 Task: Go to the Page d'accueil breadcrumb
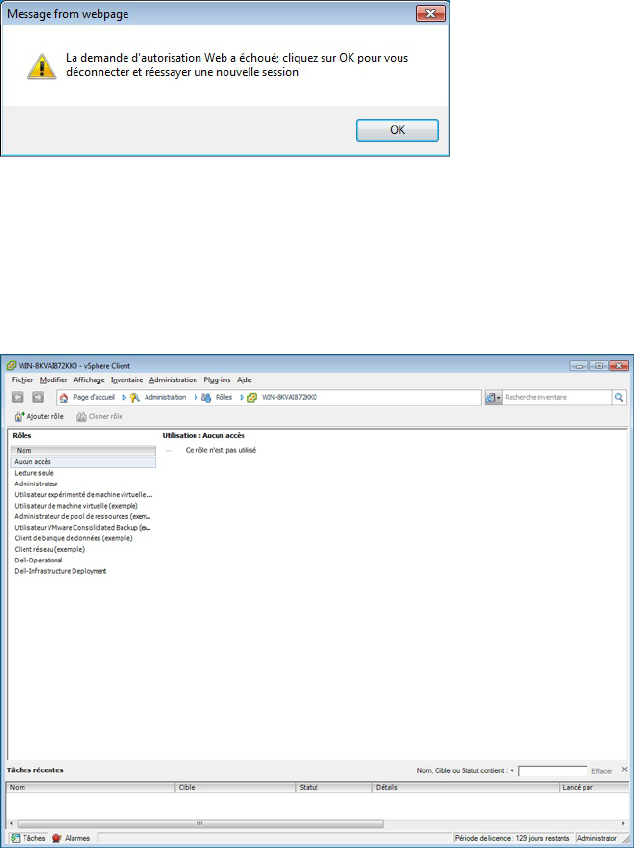click(x=94, y=397)
